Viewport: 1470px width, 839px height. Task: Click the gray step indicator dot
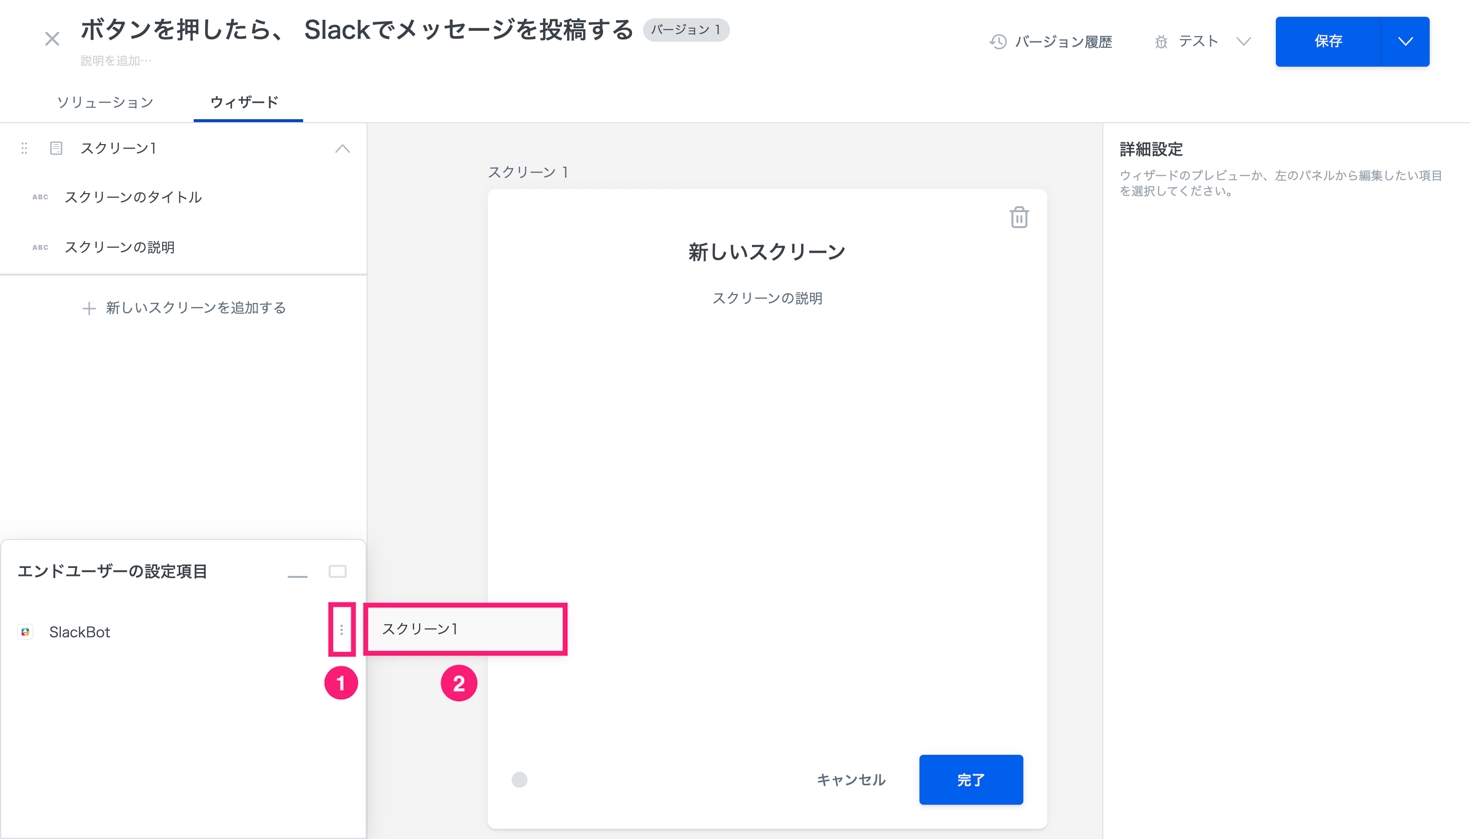coord(519,779)
